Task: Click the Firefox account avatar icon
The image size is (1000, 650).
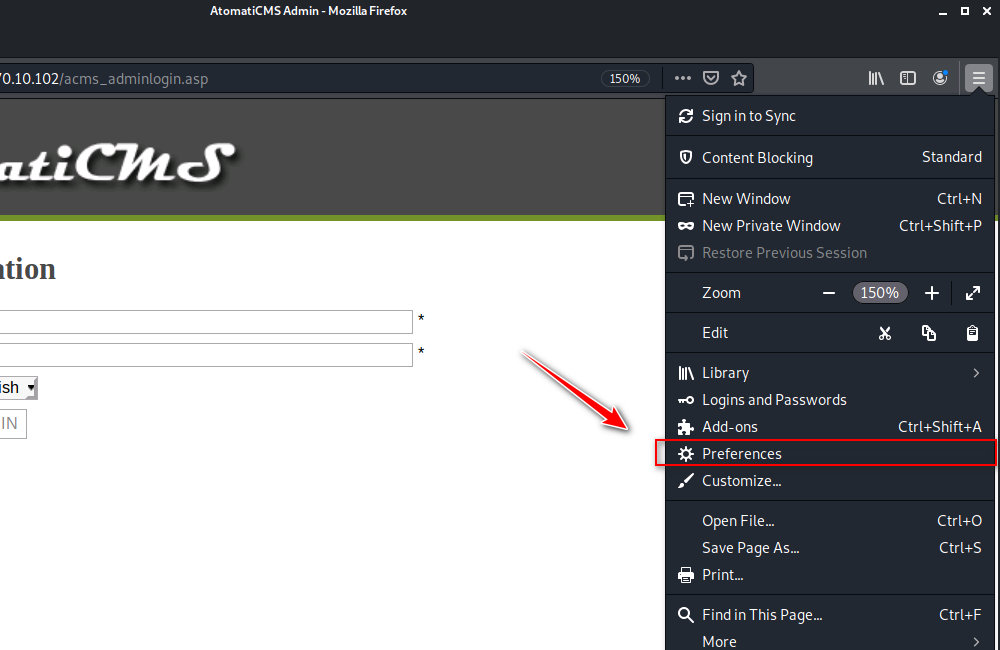Action: (940, 78)
